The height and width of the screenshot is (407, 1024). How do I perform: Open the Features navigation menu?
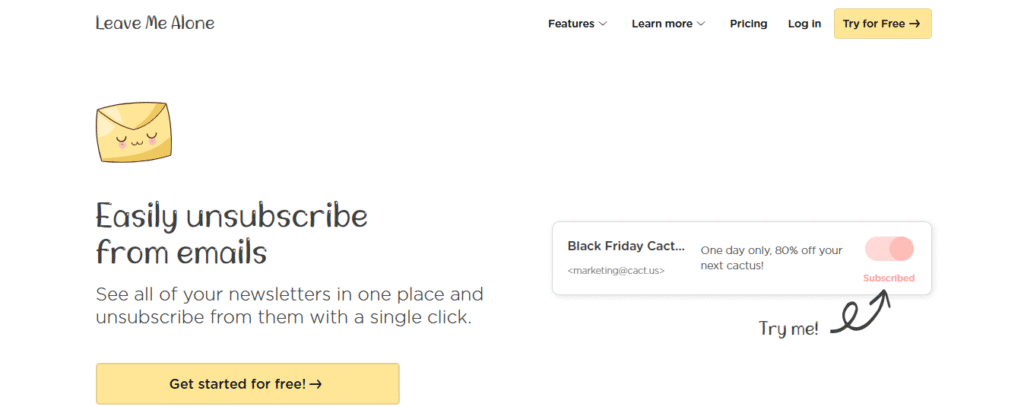click(x=577, y=24)
